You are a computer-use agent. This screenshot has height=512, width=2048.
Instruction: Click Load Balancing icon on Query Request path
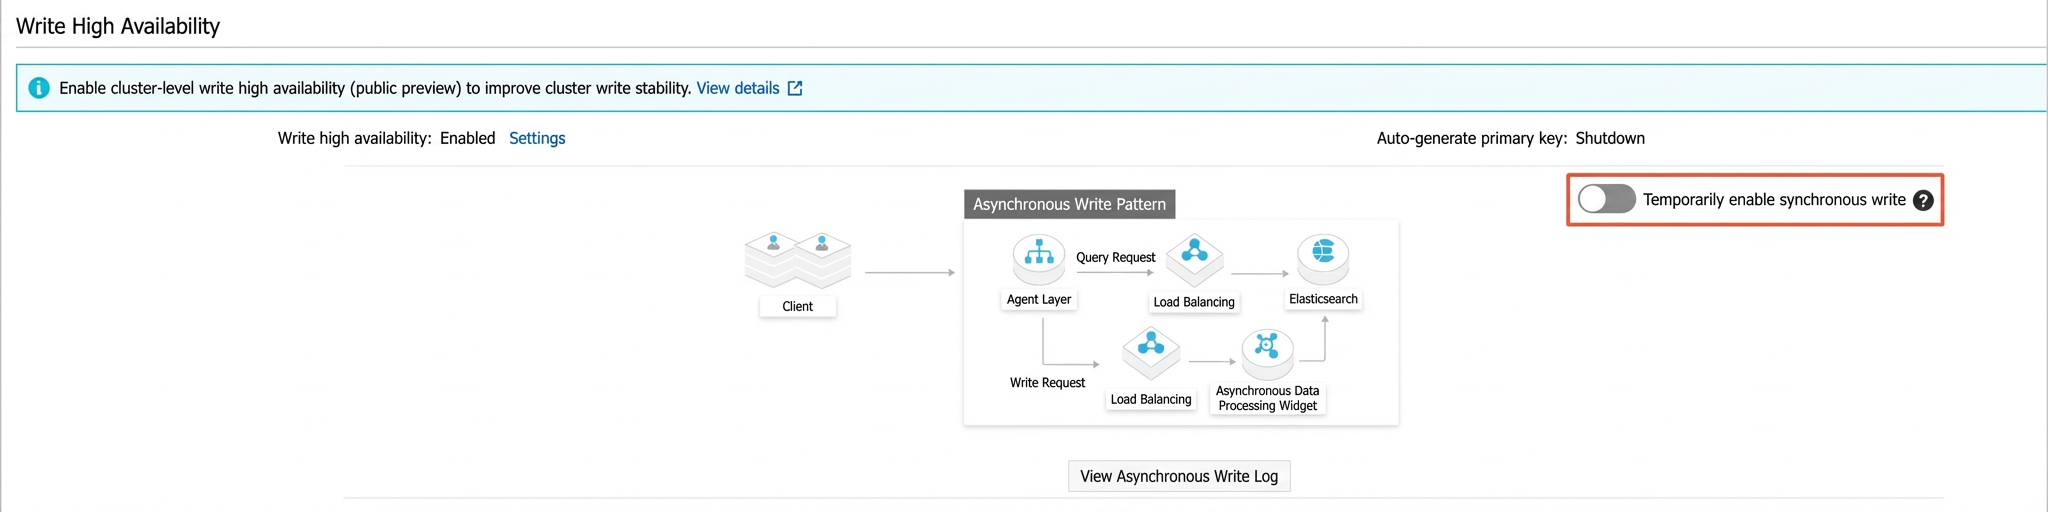[x=1195, y=259]
